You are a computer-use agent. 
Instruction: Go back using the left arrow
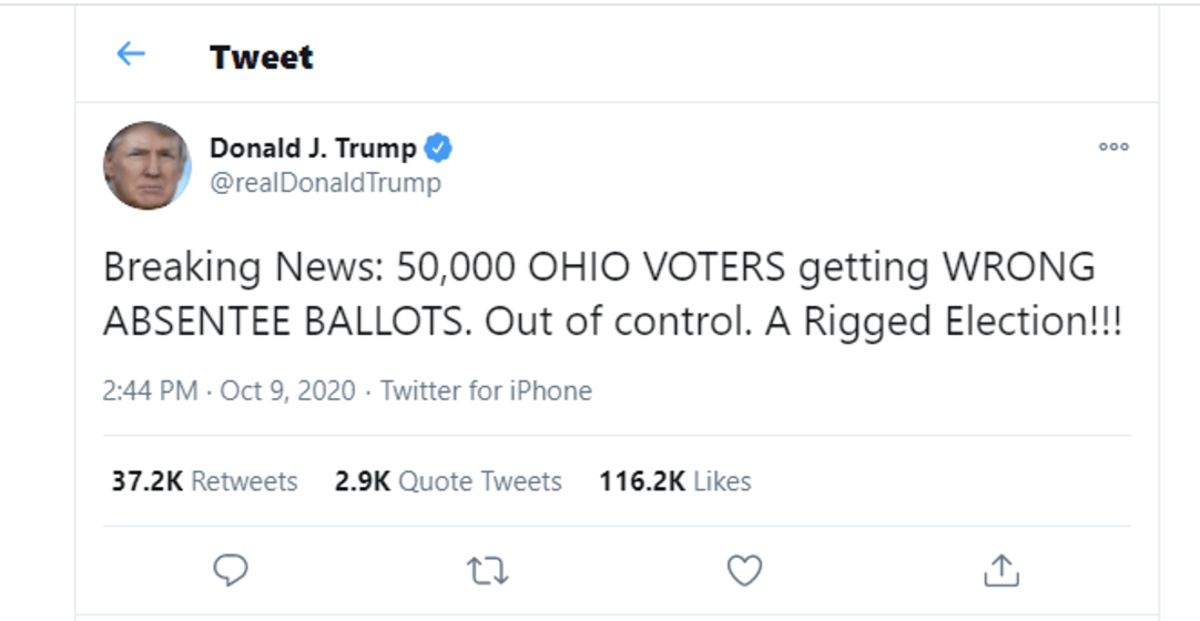click(131, 54)
